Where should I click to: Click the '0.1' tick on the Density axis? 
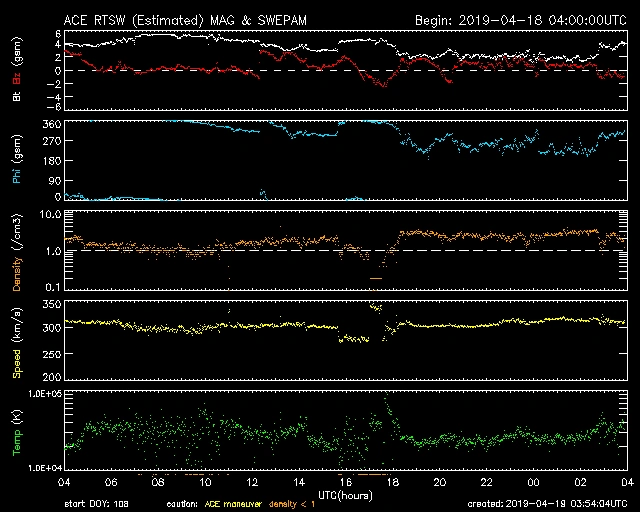(53, 287)
